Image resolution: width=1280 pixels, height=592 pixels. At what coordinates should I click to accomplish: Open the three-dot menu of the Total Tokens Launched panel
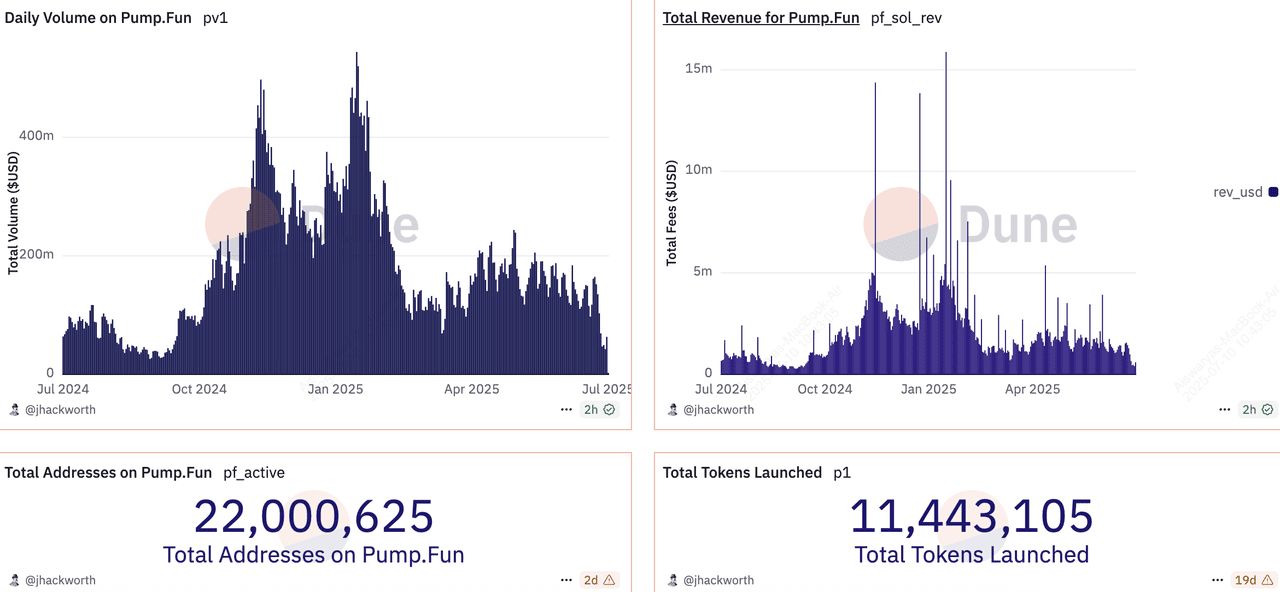click(1217, 579)
